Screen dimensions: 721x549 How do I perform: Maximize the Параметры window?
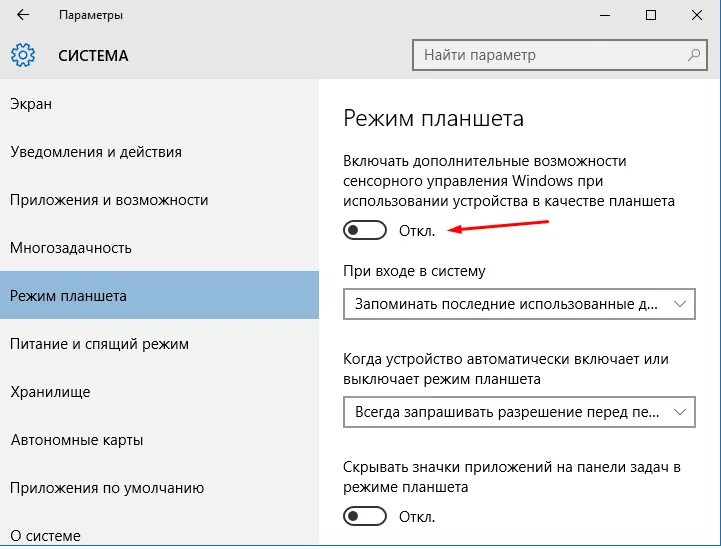tap(651, 15)
